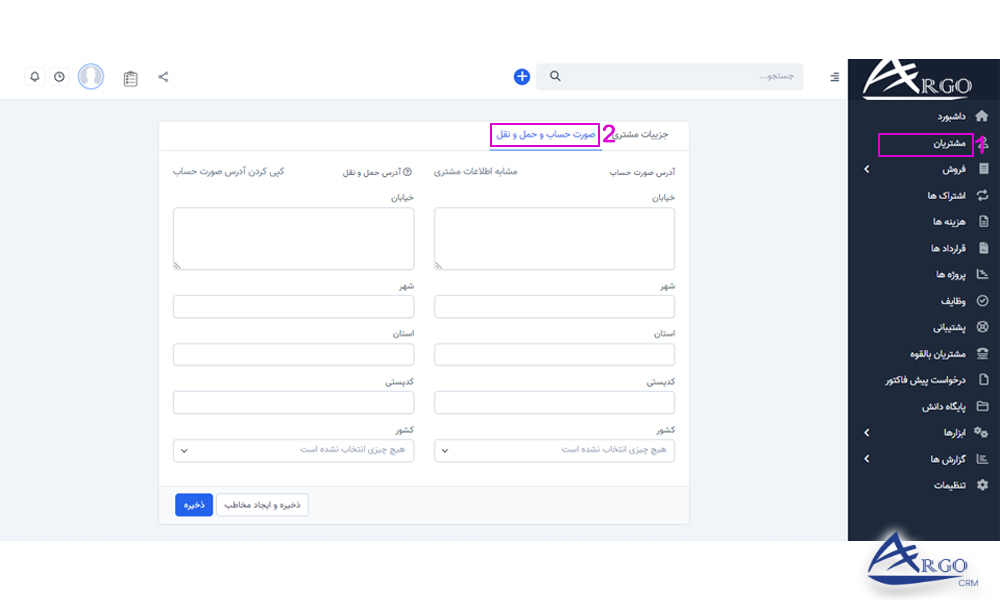Click the شهر input field under billing address

554,306
